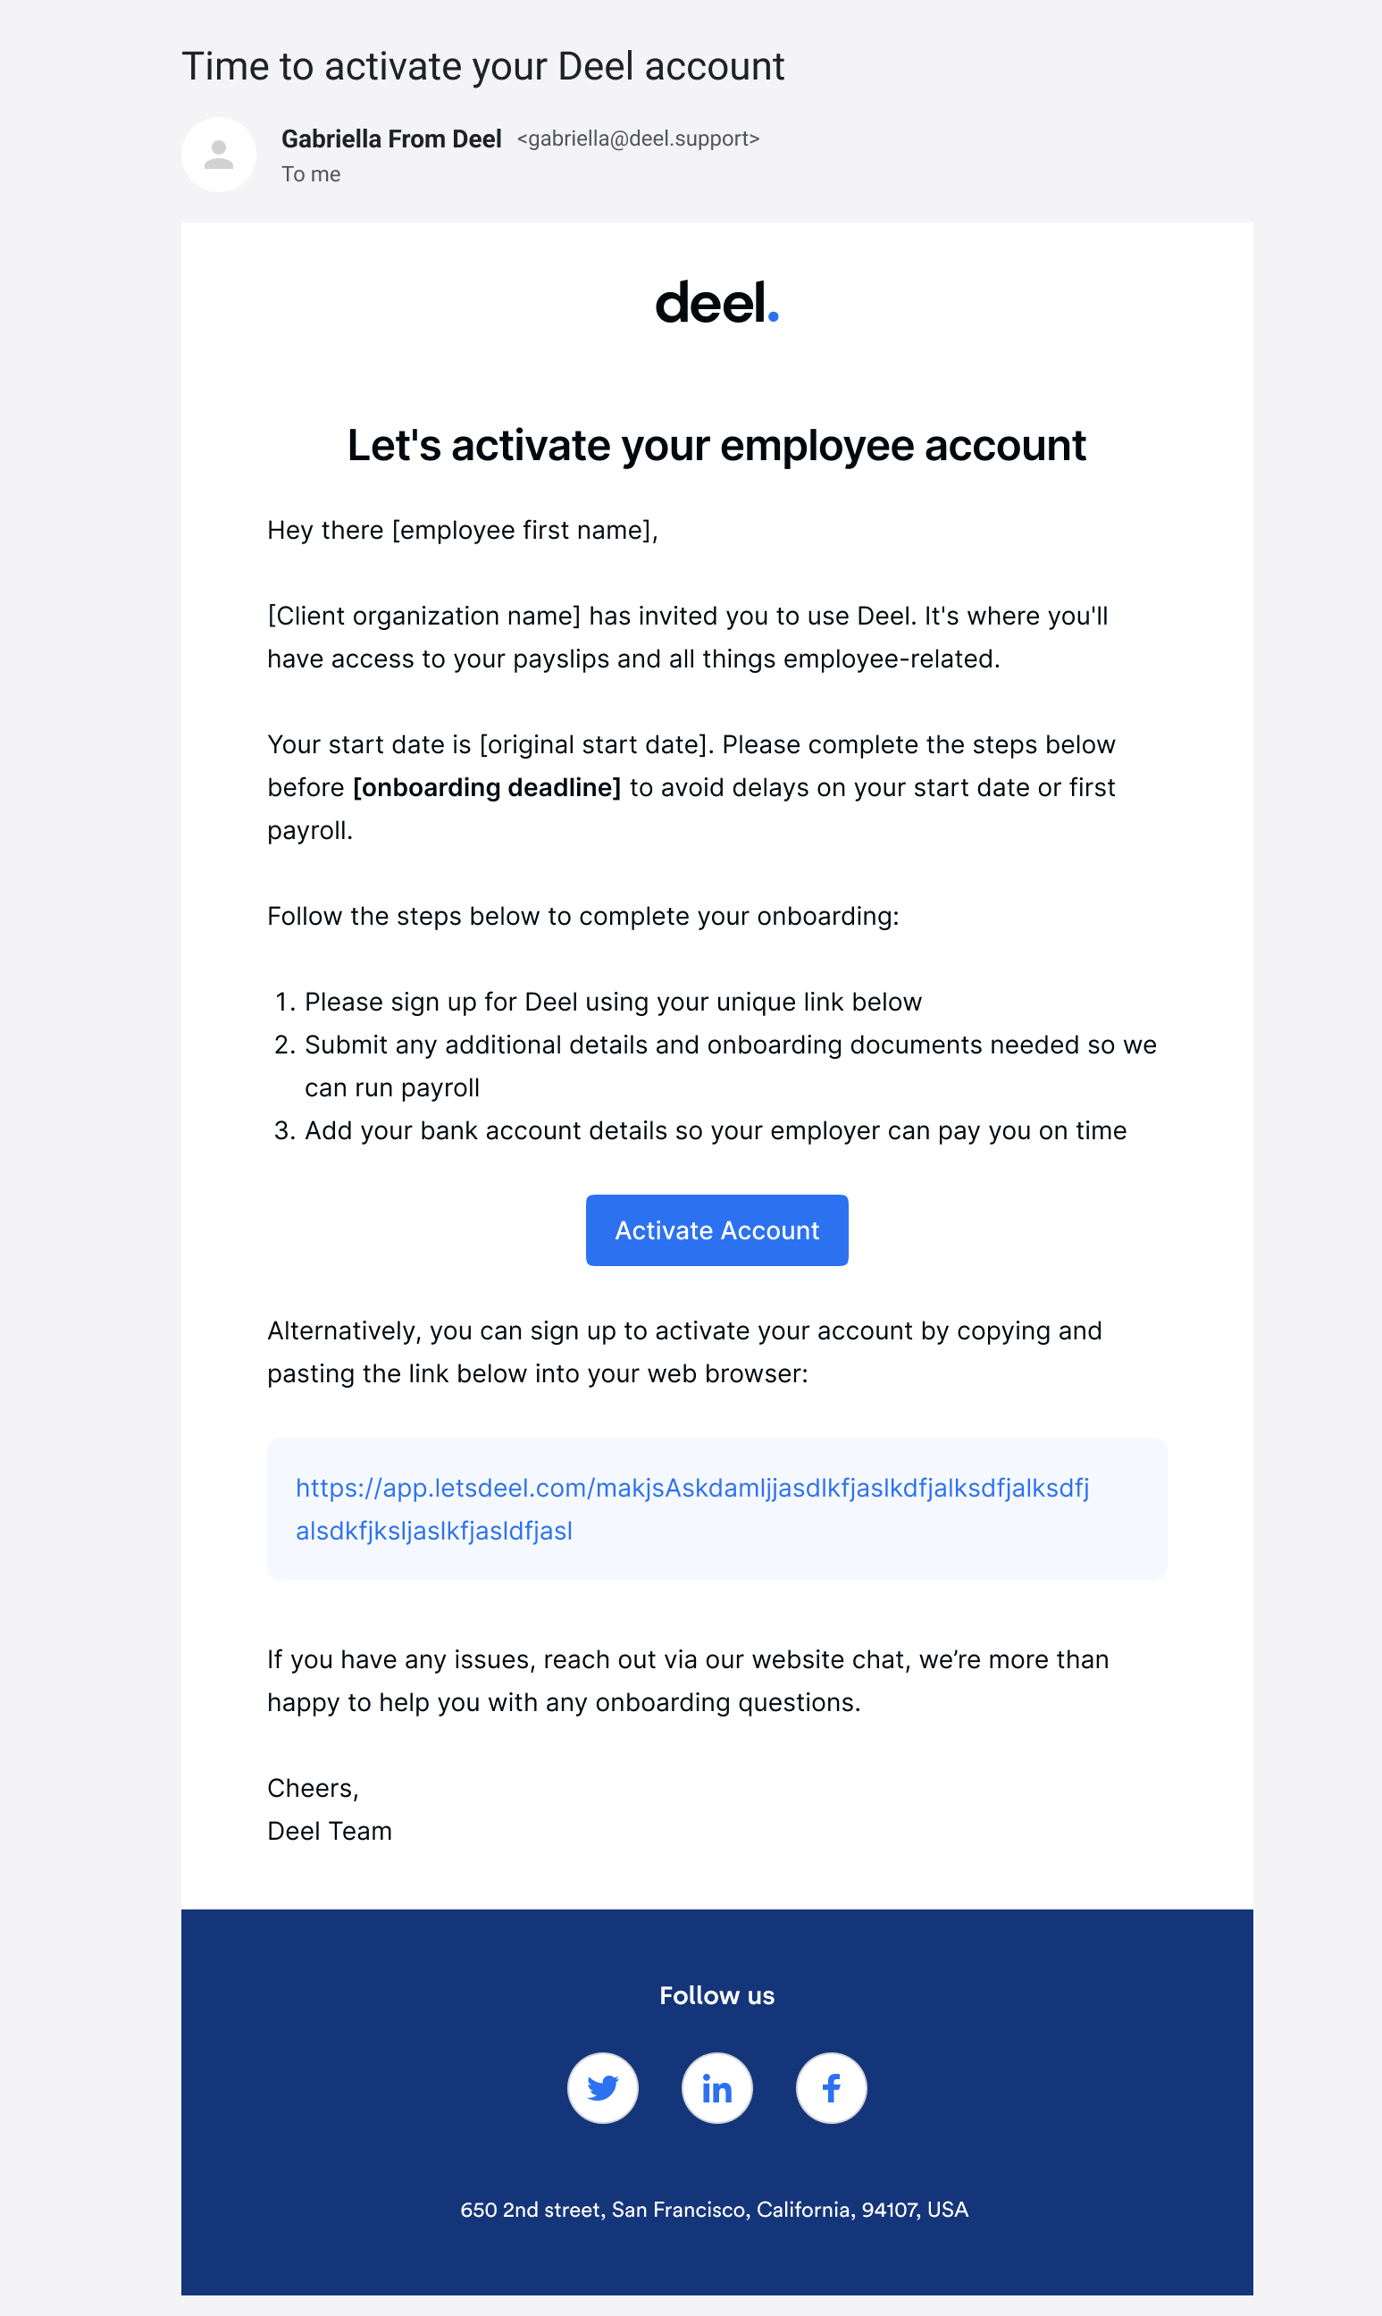This screenshot has height=2316, width=1382.
Task: Select the gabriella@deel.support email address
Action: [x=638, y=139]
